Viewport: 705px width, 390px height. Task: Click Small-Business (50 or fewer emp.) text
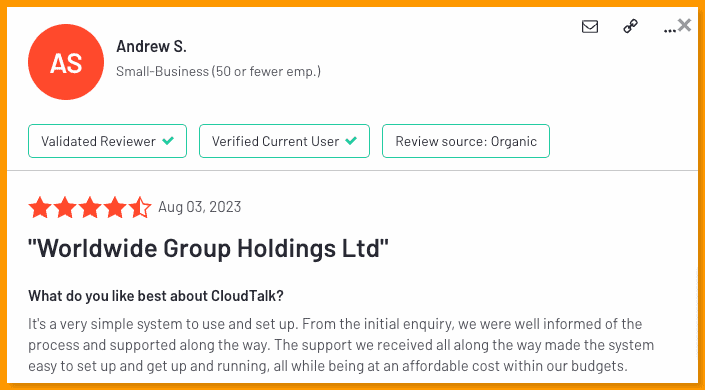tap(219, 71)
